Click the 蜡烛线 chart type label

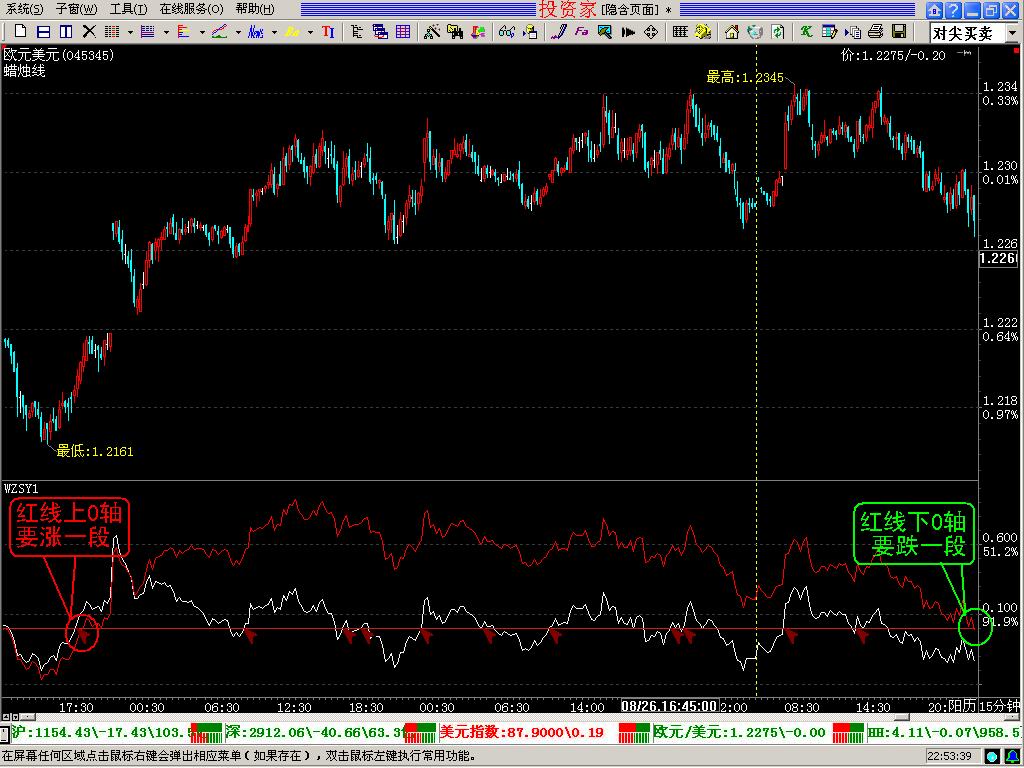(x=25, y=71)
